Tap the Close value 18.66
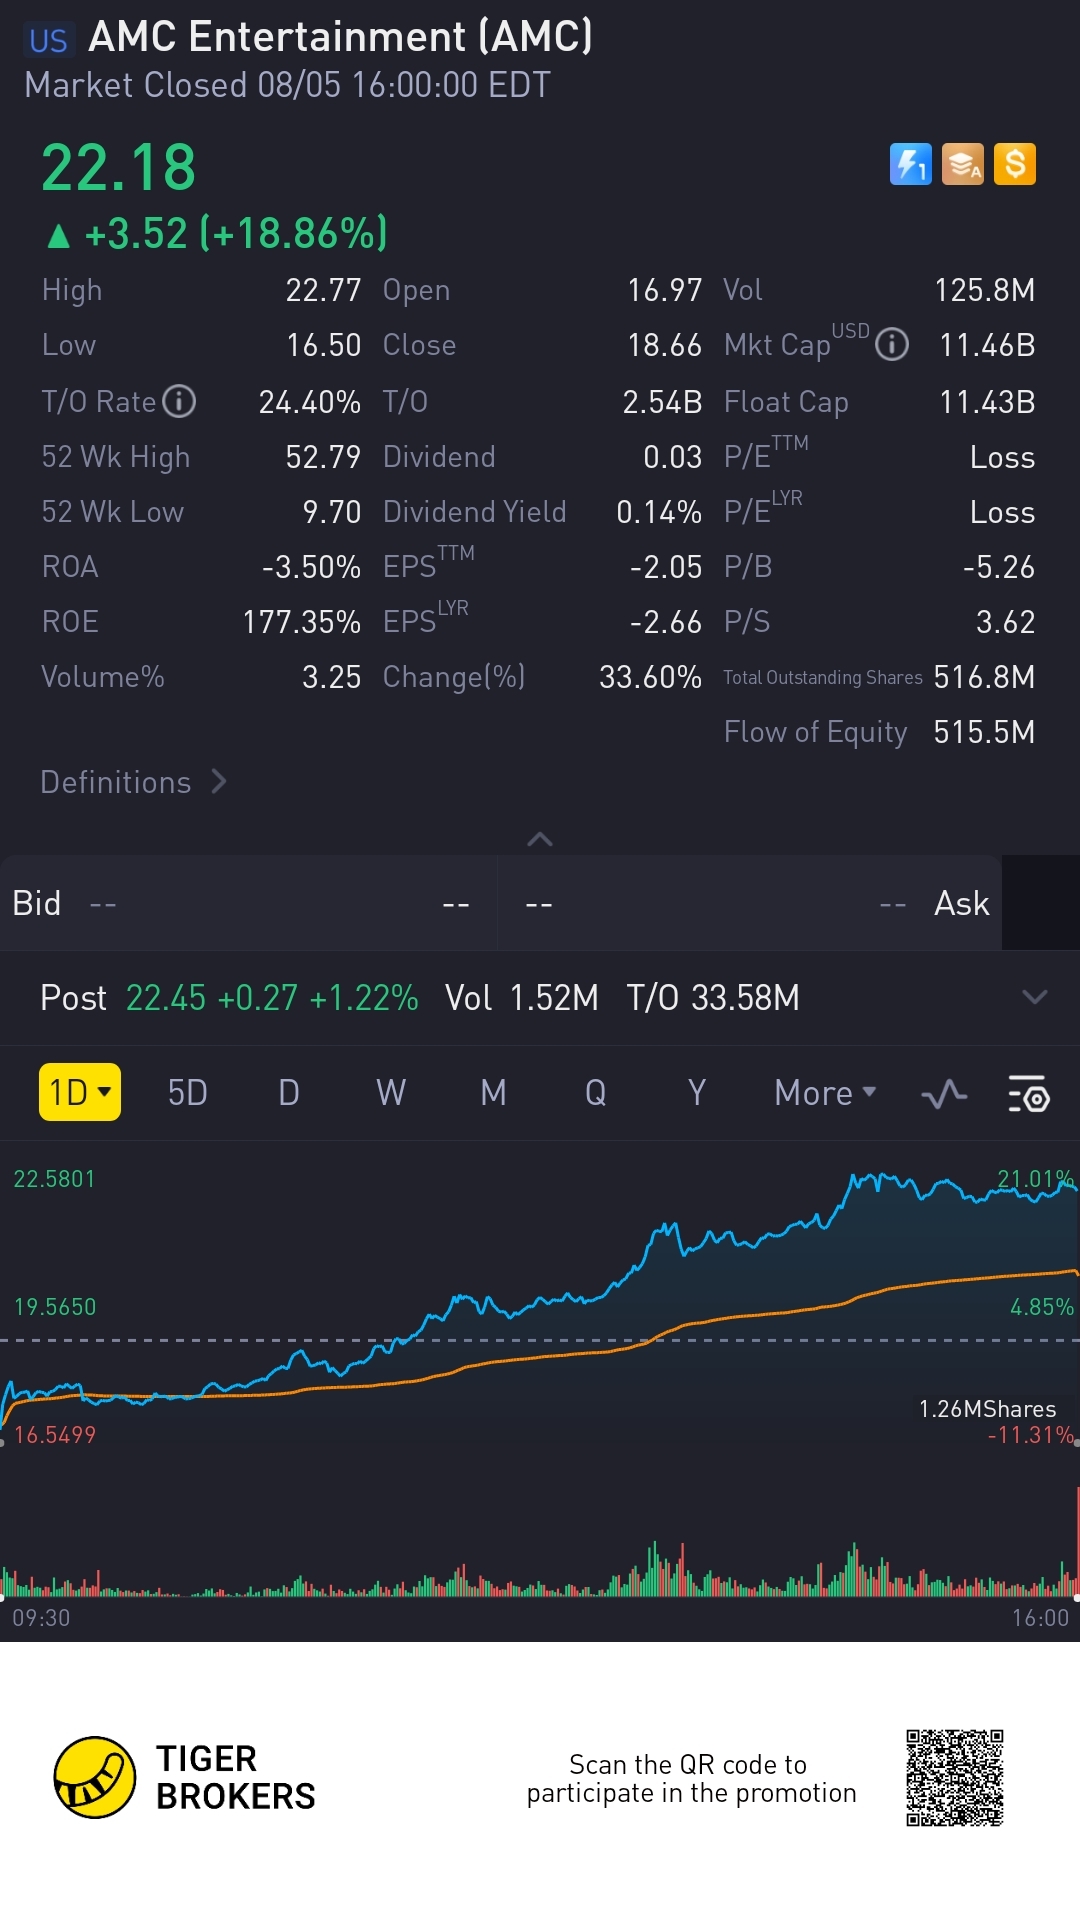1080x1914 pixels. tap(665, 345)
